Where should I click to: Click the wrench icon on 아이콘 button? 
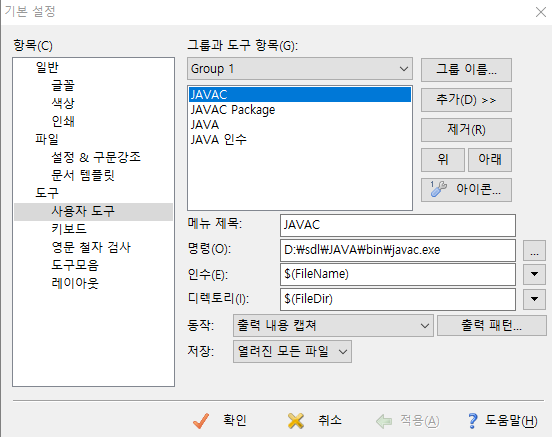438,189
